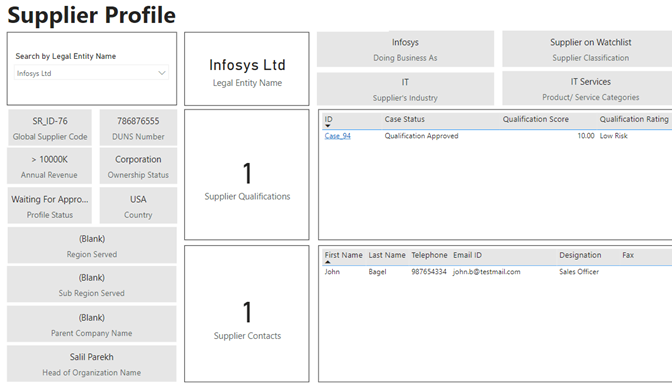
Task: Sort by Qualification Rating column header
Action: coord(634,119)
